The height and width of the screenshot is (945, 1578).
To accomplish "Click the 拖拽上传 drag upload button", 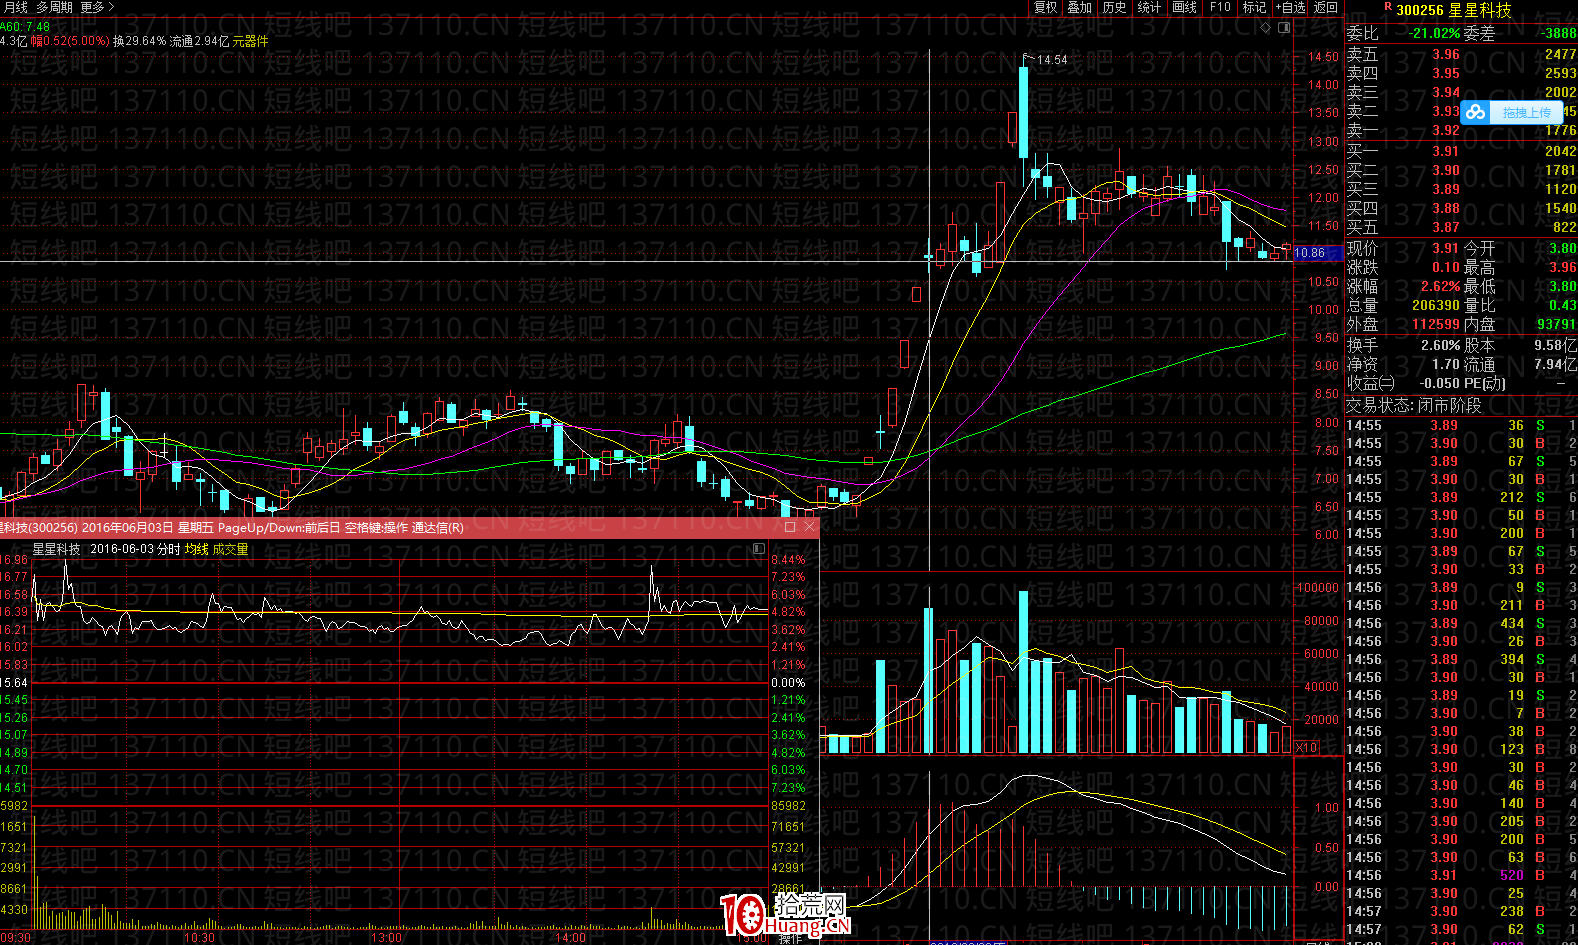I will (1526, 113).
